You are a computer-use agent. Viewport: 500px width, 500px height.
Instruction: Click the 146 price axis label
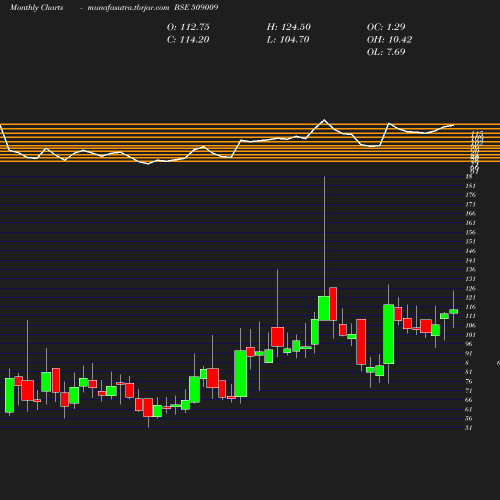click(470, 251)
